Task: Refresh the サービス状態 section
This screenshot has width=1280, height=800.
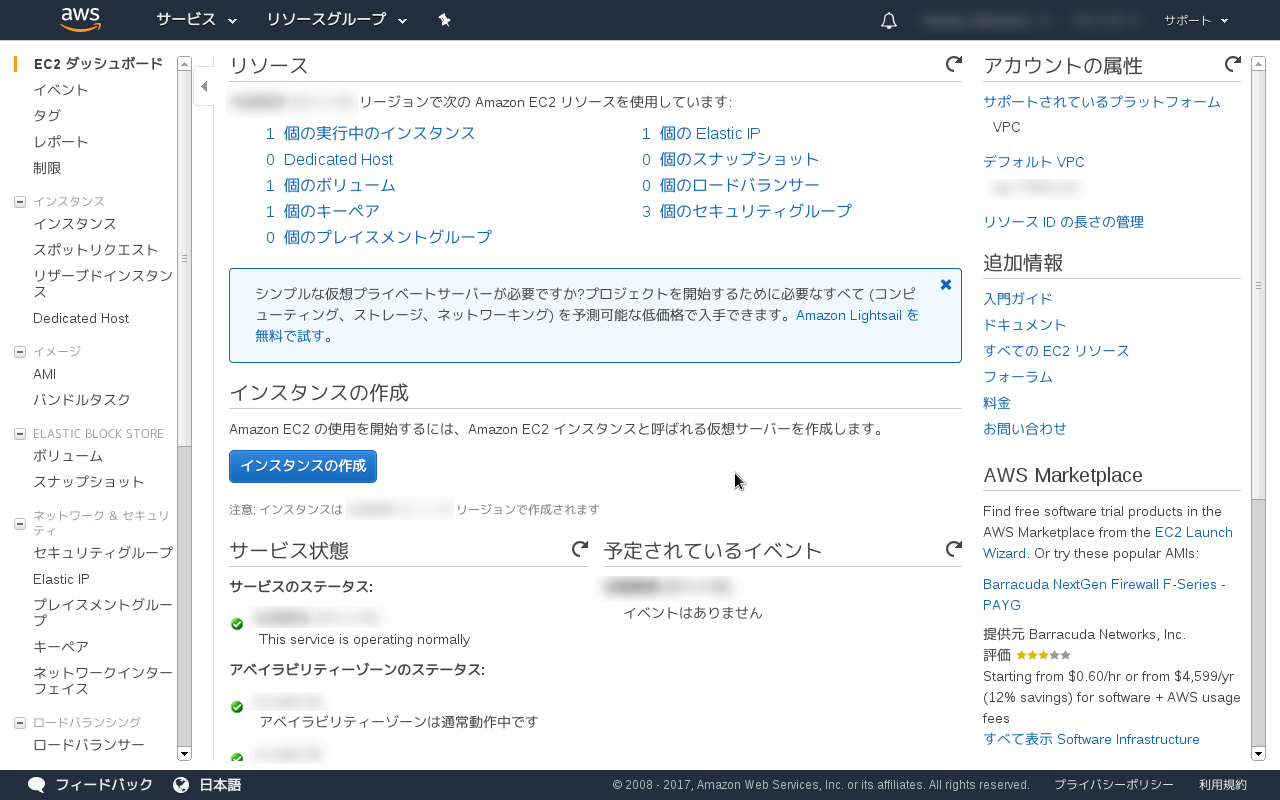Action: tap(579, 549)
